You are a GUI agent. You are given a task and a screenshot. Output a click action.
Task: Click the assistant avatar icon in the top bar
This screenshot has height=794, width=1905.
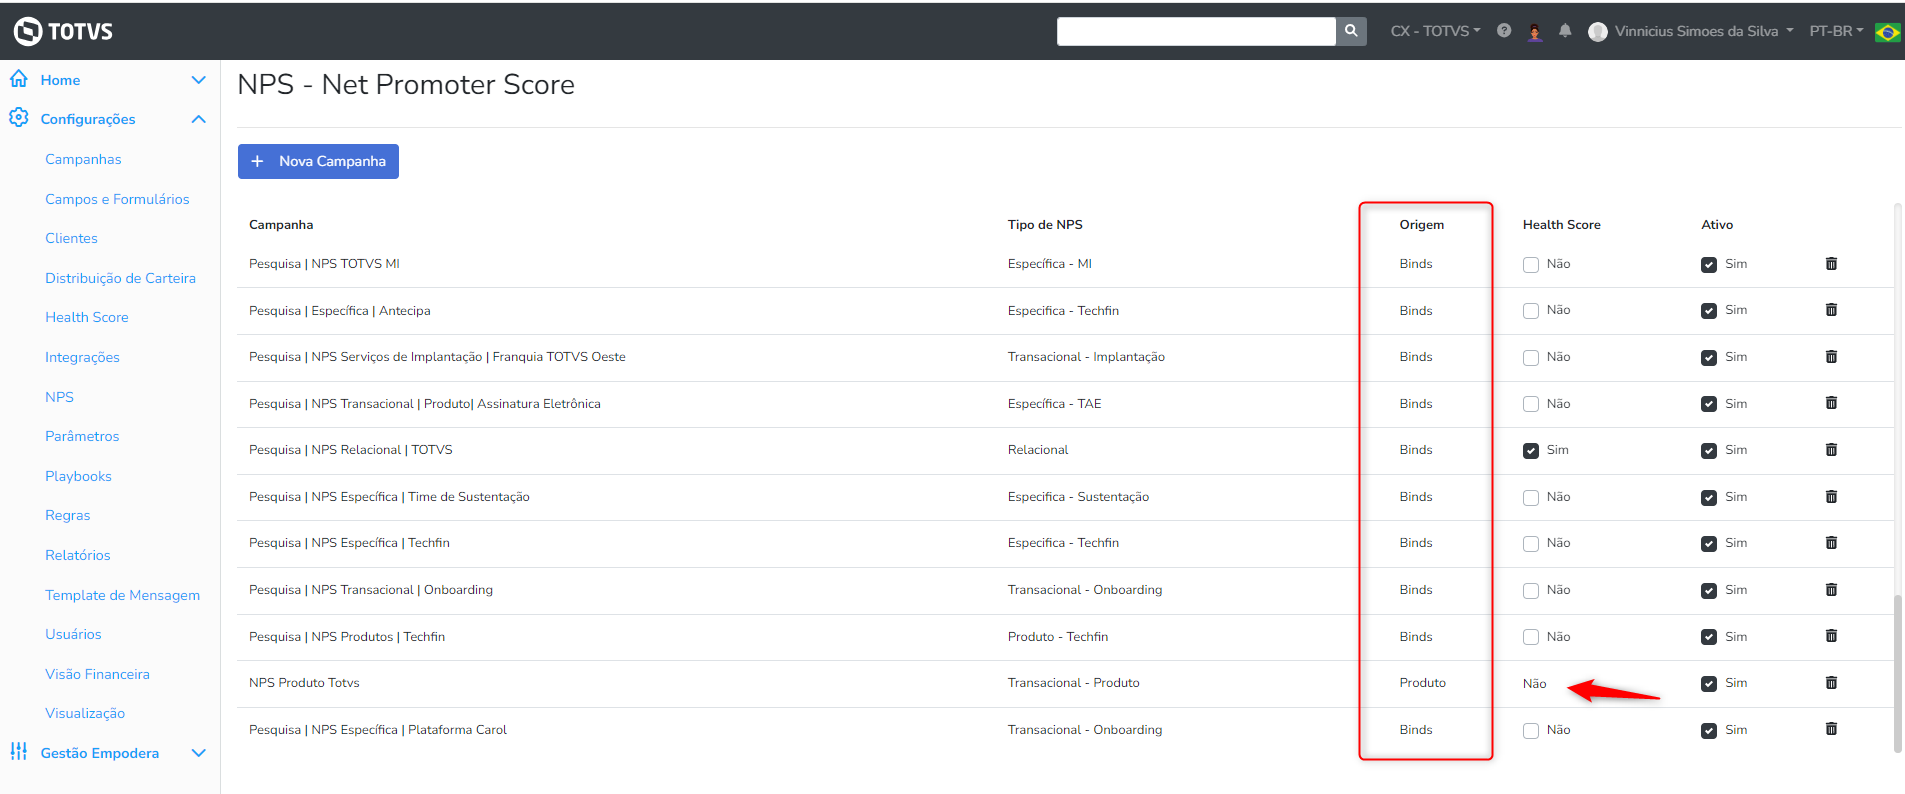click(x=1535, y=32)
